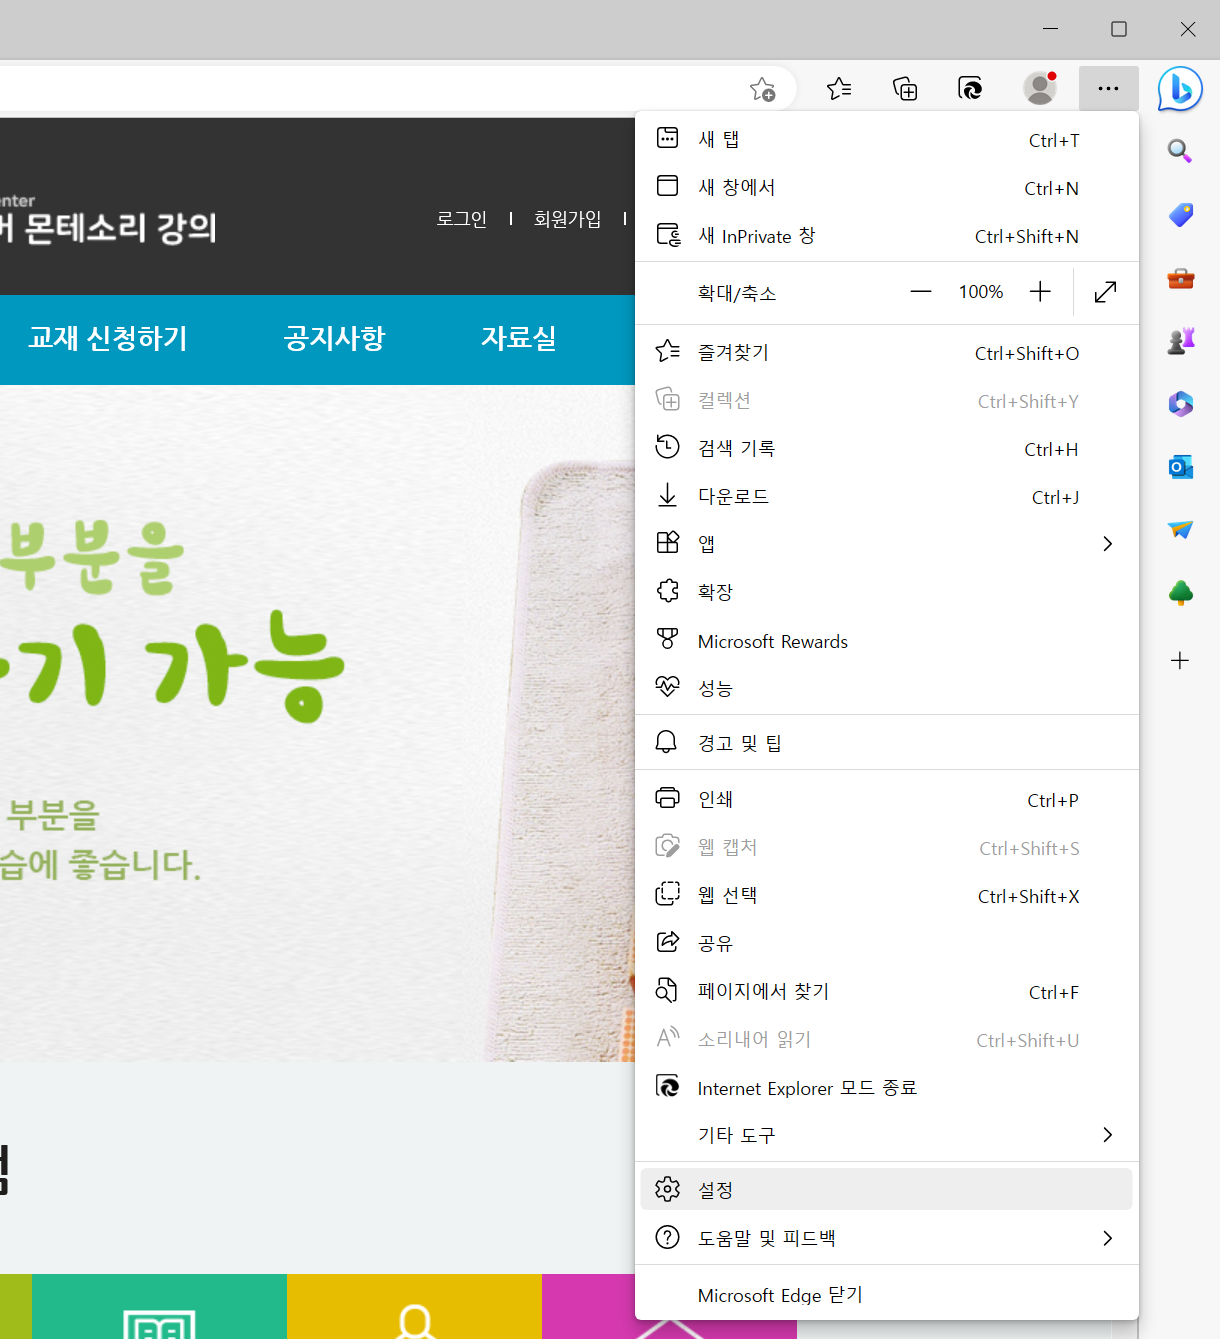Open the Shopping tag sidebar icon

tap(1180, 215)
